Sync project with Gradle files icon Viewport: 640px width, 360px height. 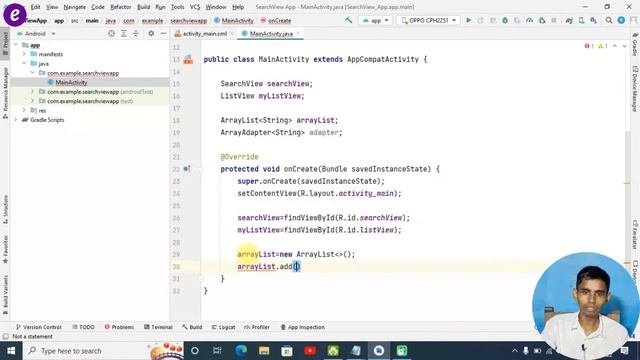coord(569,20)
